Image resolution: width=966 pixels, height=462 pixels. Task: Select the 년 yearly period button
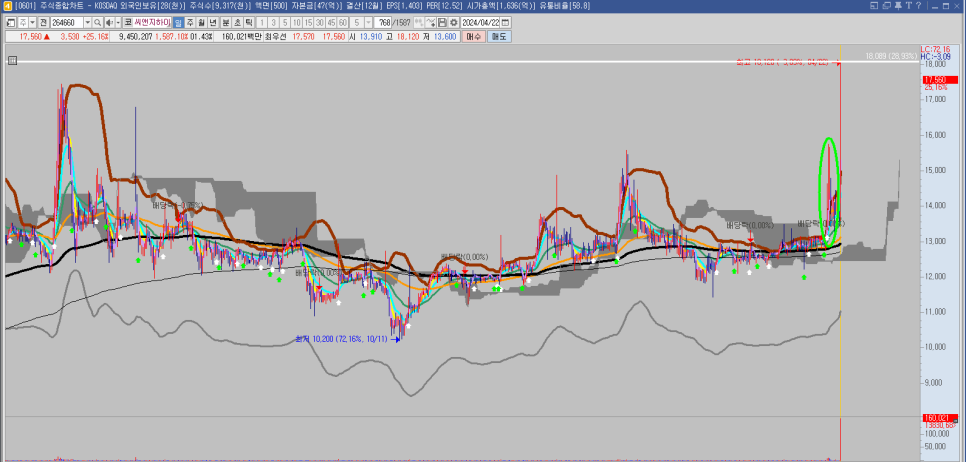(213, 23)
